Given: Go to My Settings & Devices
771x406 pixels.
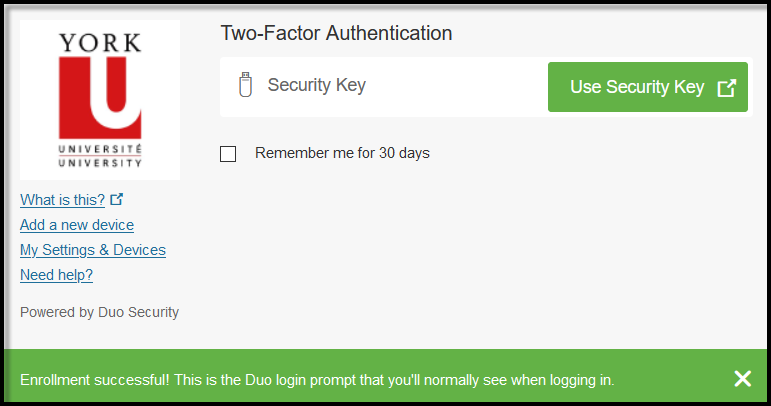Looking at the screenshot, I should tap(93, 250).
